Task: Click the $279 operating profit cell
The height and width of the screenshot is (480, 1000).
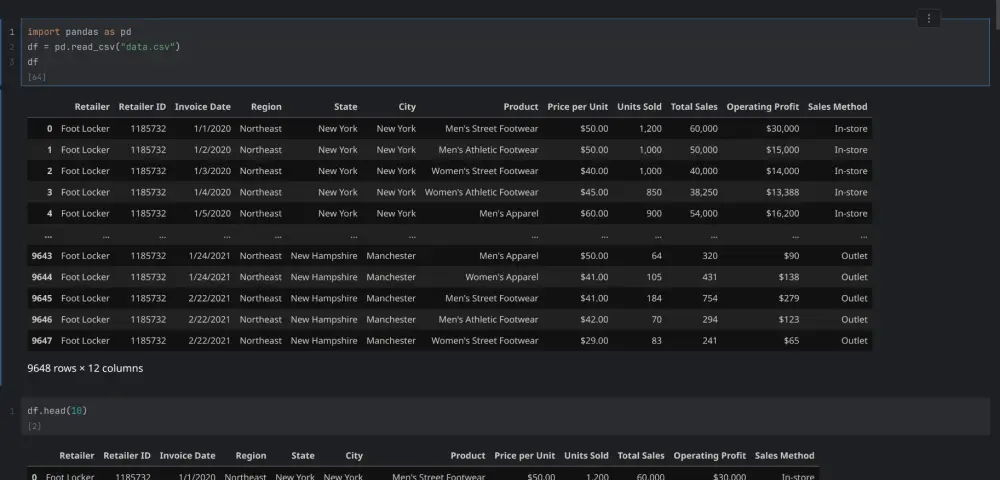Action: (789, 298)
